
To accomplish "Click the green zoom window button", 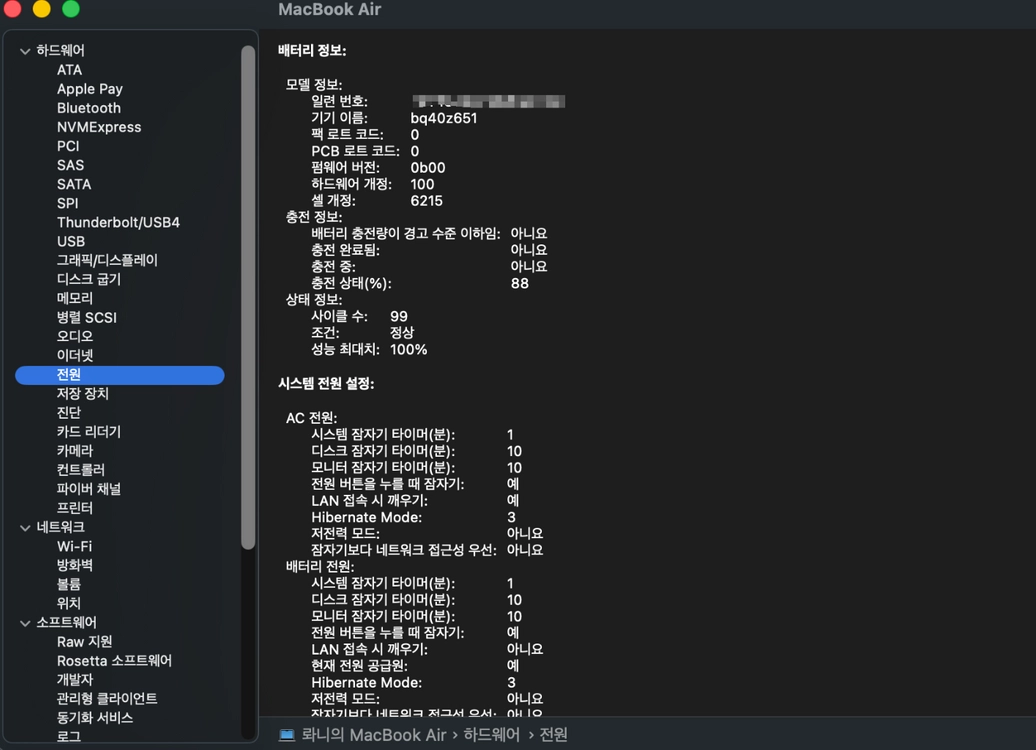I will coord(71,9).
